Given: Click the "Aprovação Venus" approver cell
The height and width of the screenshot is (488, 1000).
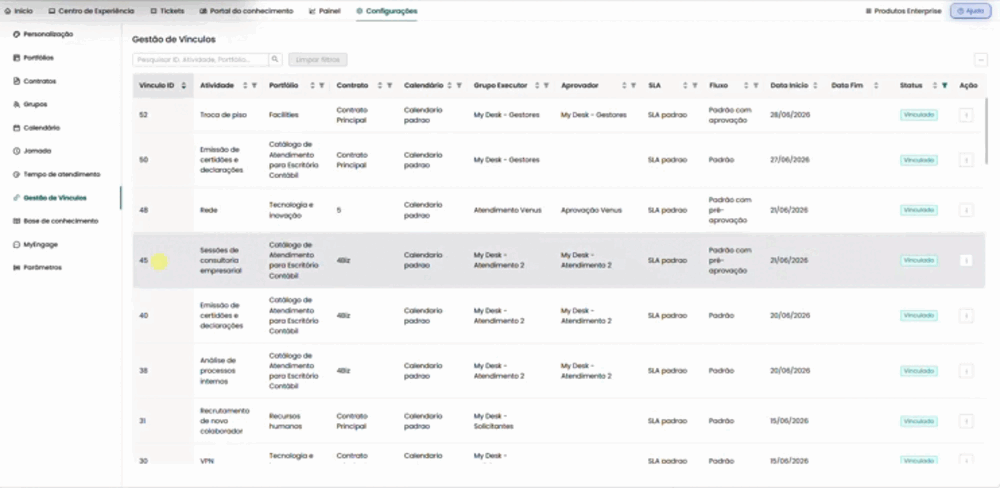Looking at the screenshot, I should tap(591, 210).
